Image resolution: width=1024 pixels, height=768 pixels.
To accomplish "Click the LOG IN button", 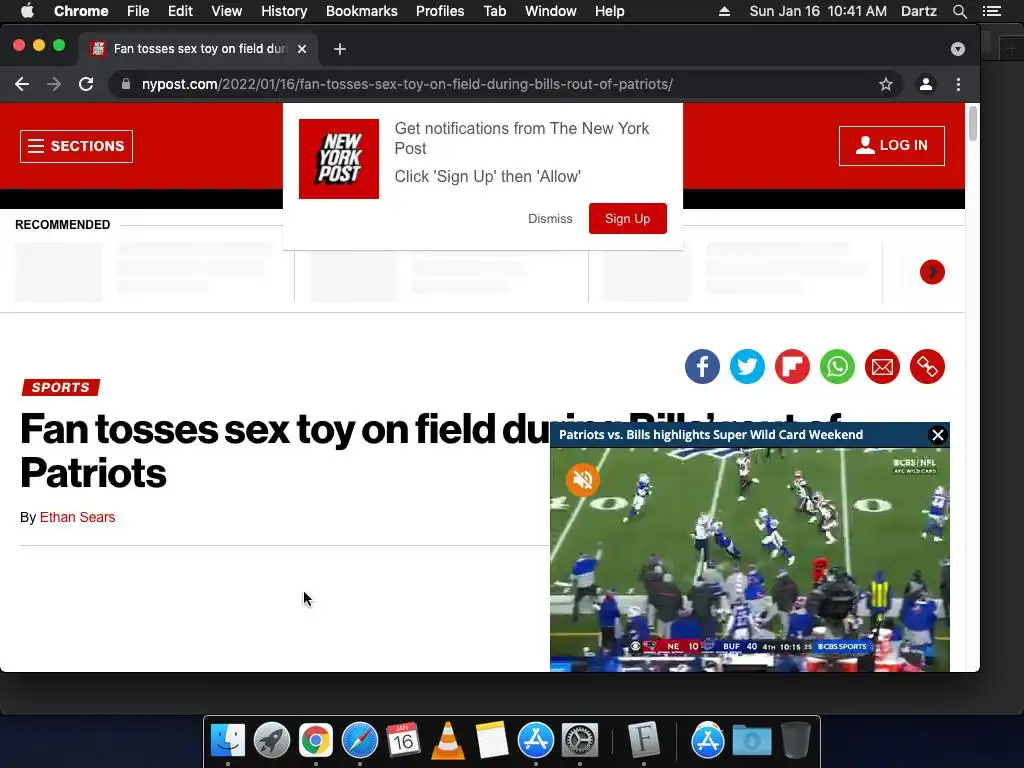I will coord(891,146).
